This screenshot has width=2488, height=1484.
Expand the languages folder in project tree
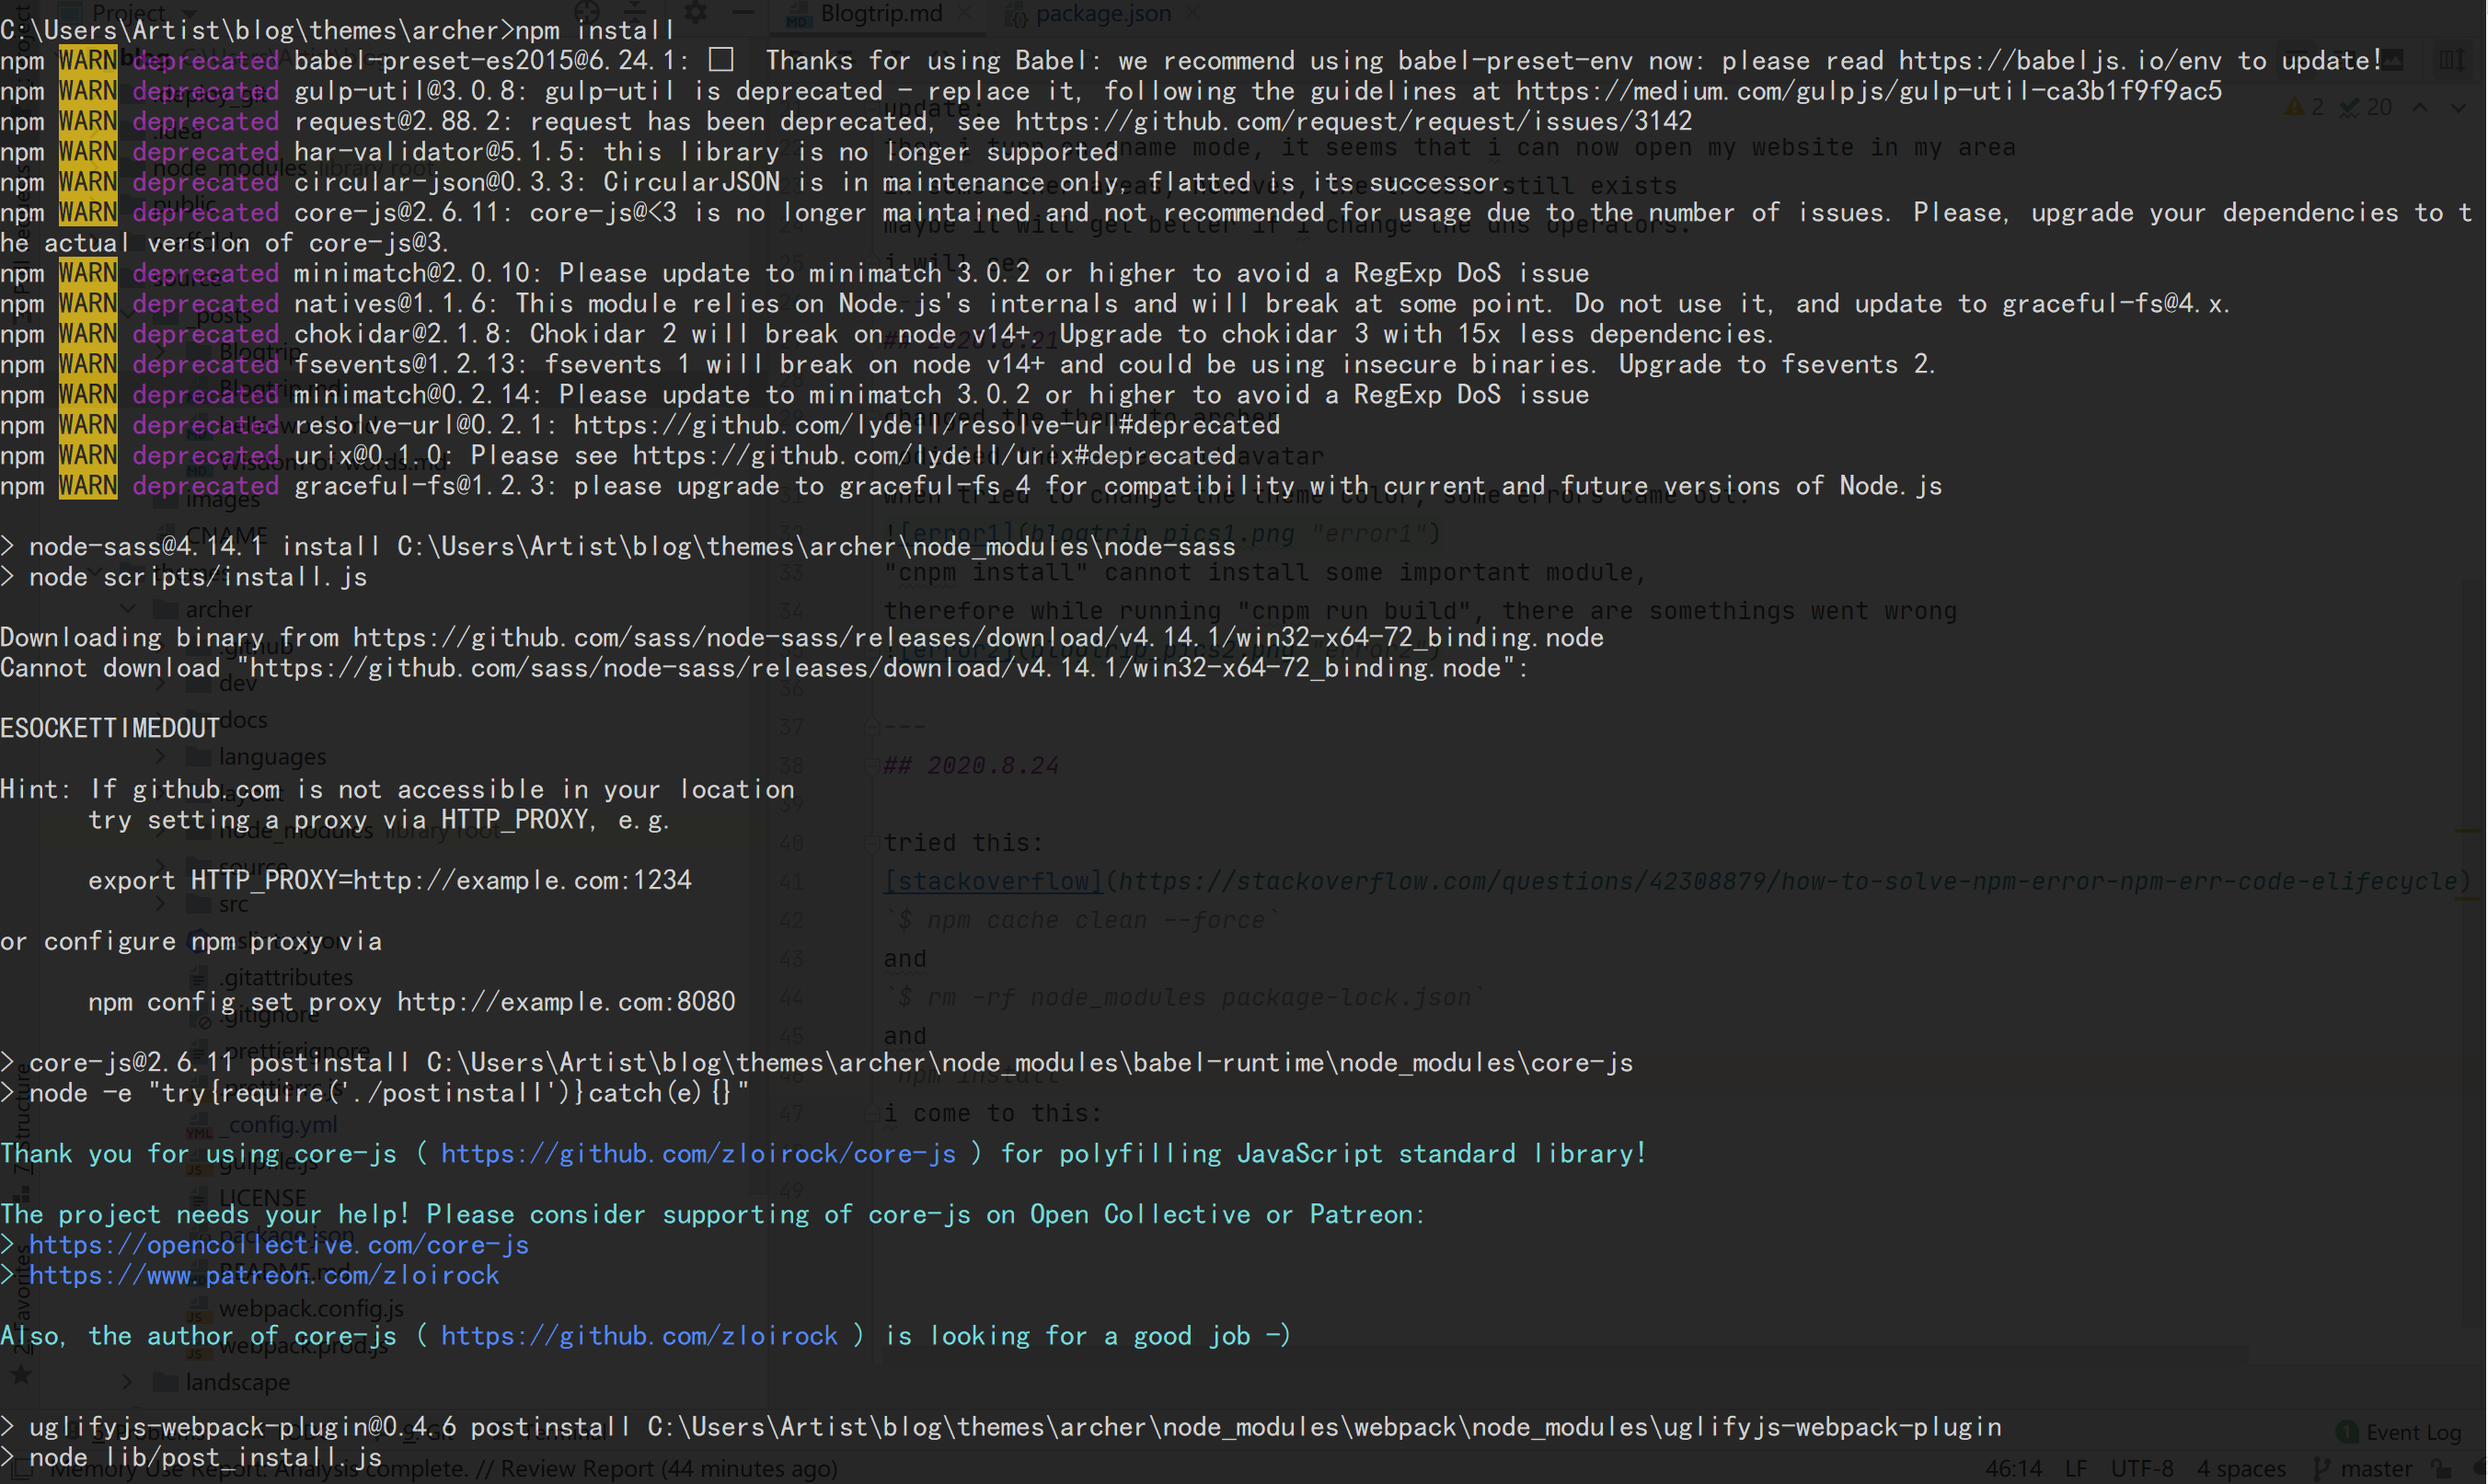click(x=160, y=757)
